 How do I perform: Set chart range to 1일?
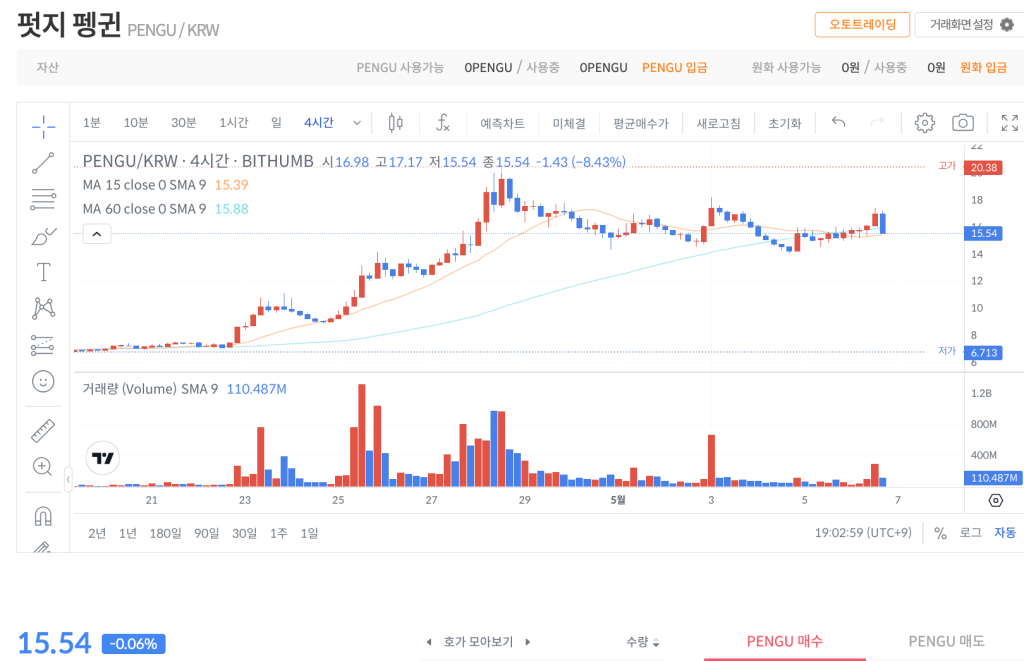coord(310,534)
